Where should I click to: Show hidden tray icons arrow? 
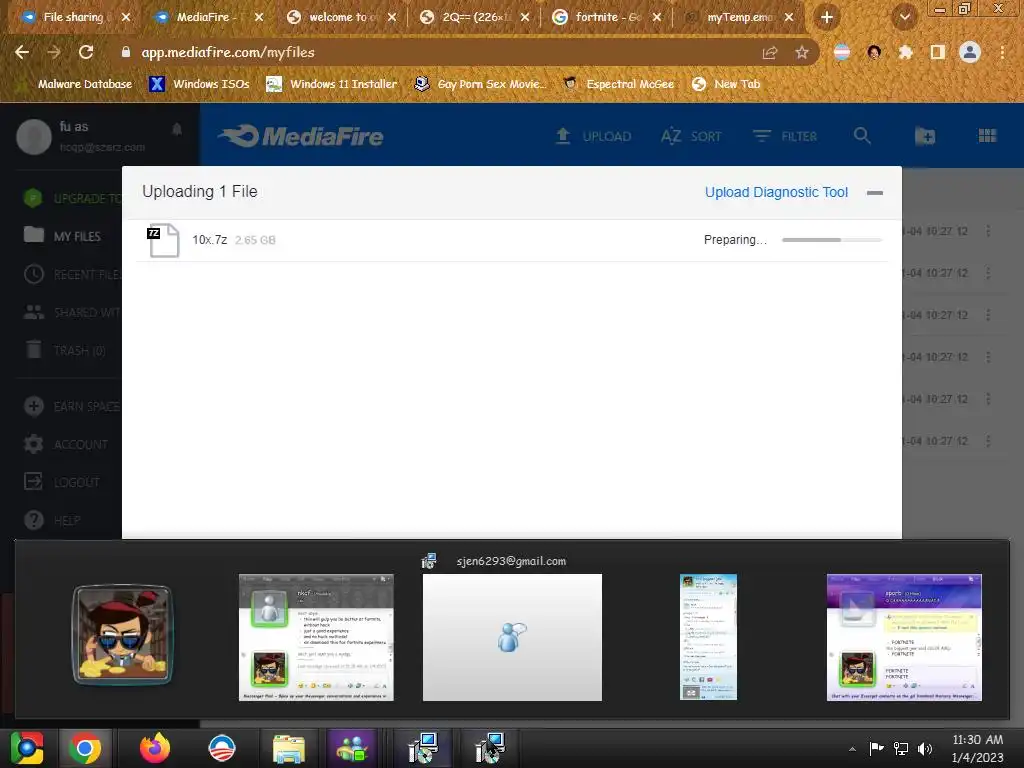pyautogui.click(x=852, y=749)
